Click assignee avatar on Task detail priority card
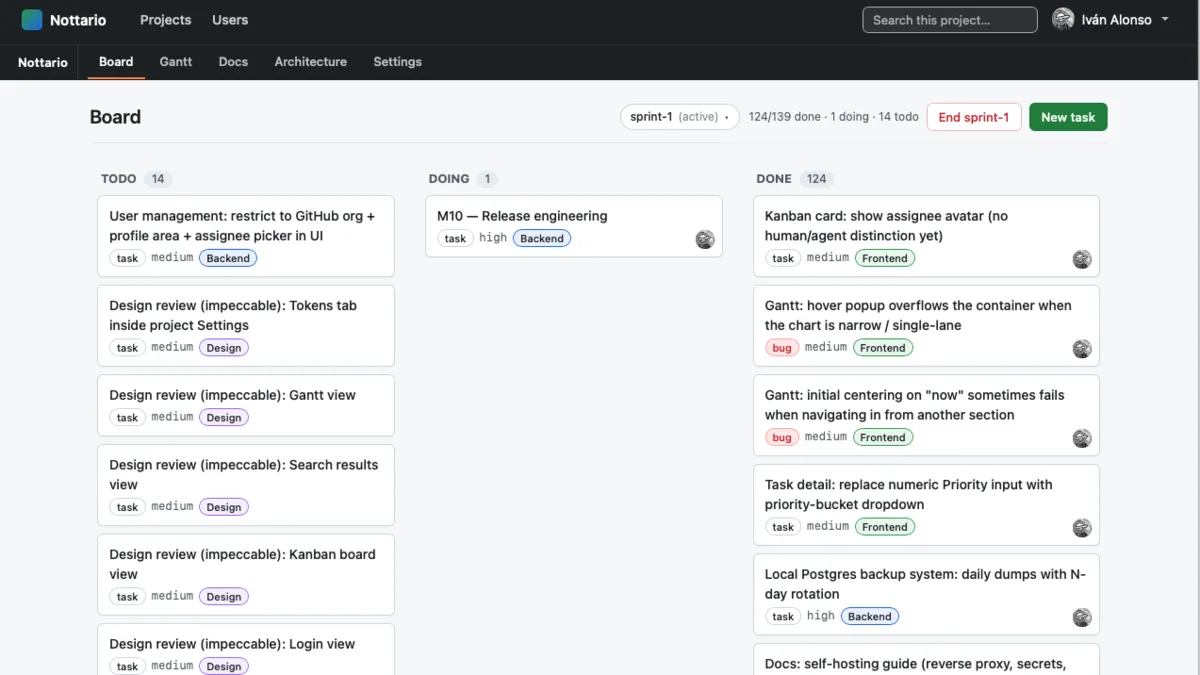This screenshot has width=1200, height=675. (1082, 528)
